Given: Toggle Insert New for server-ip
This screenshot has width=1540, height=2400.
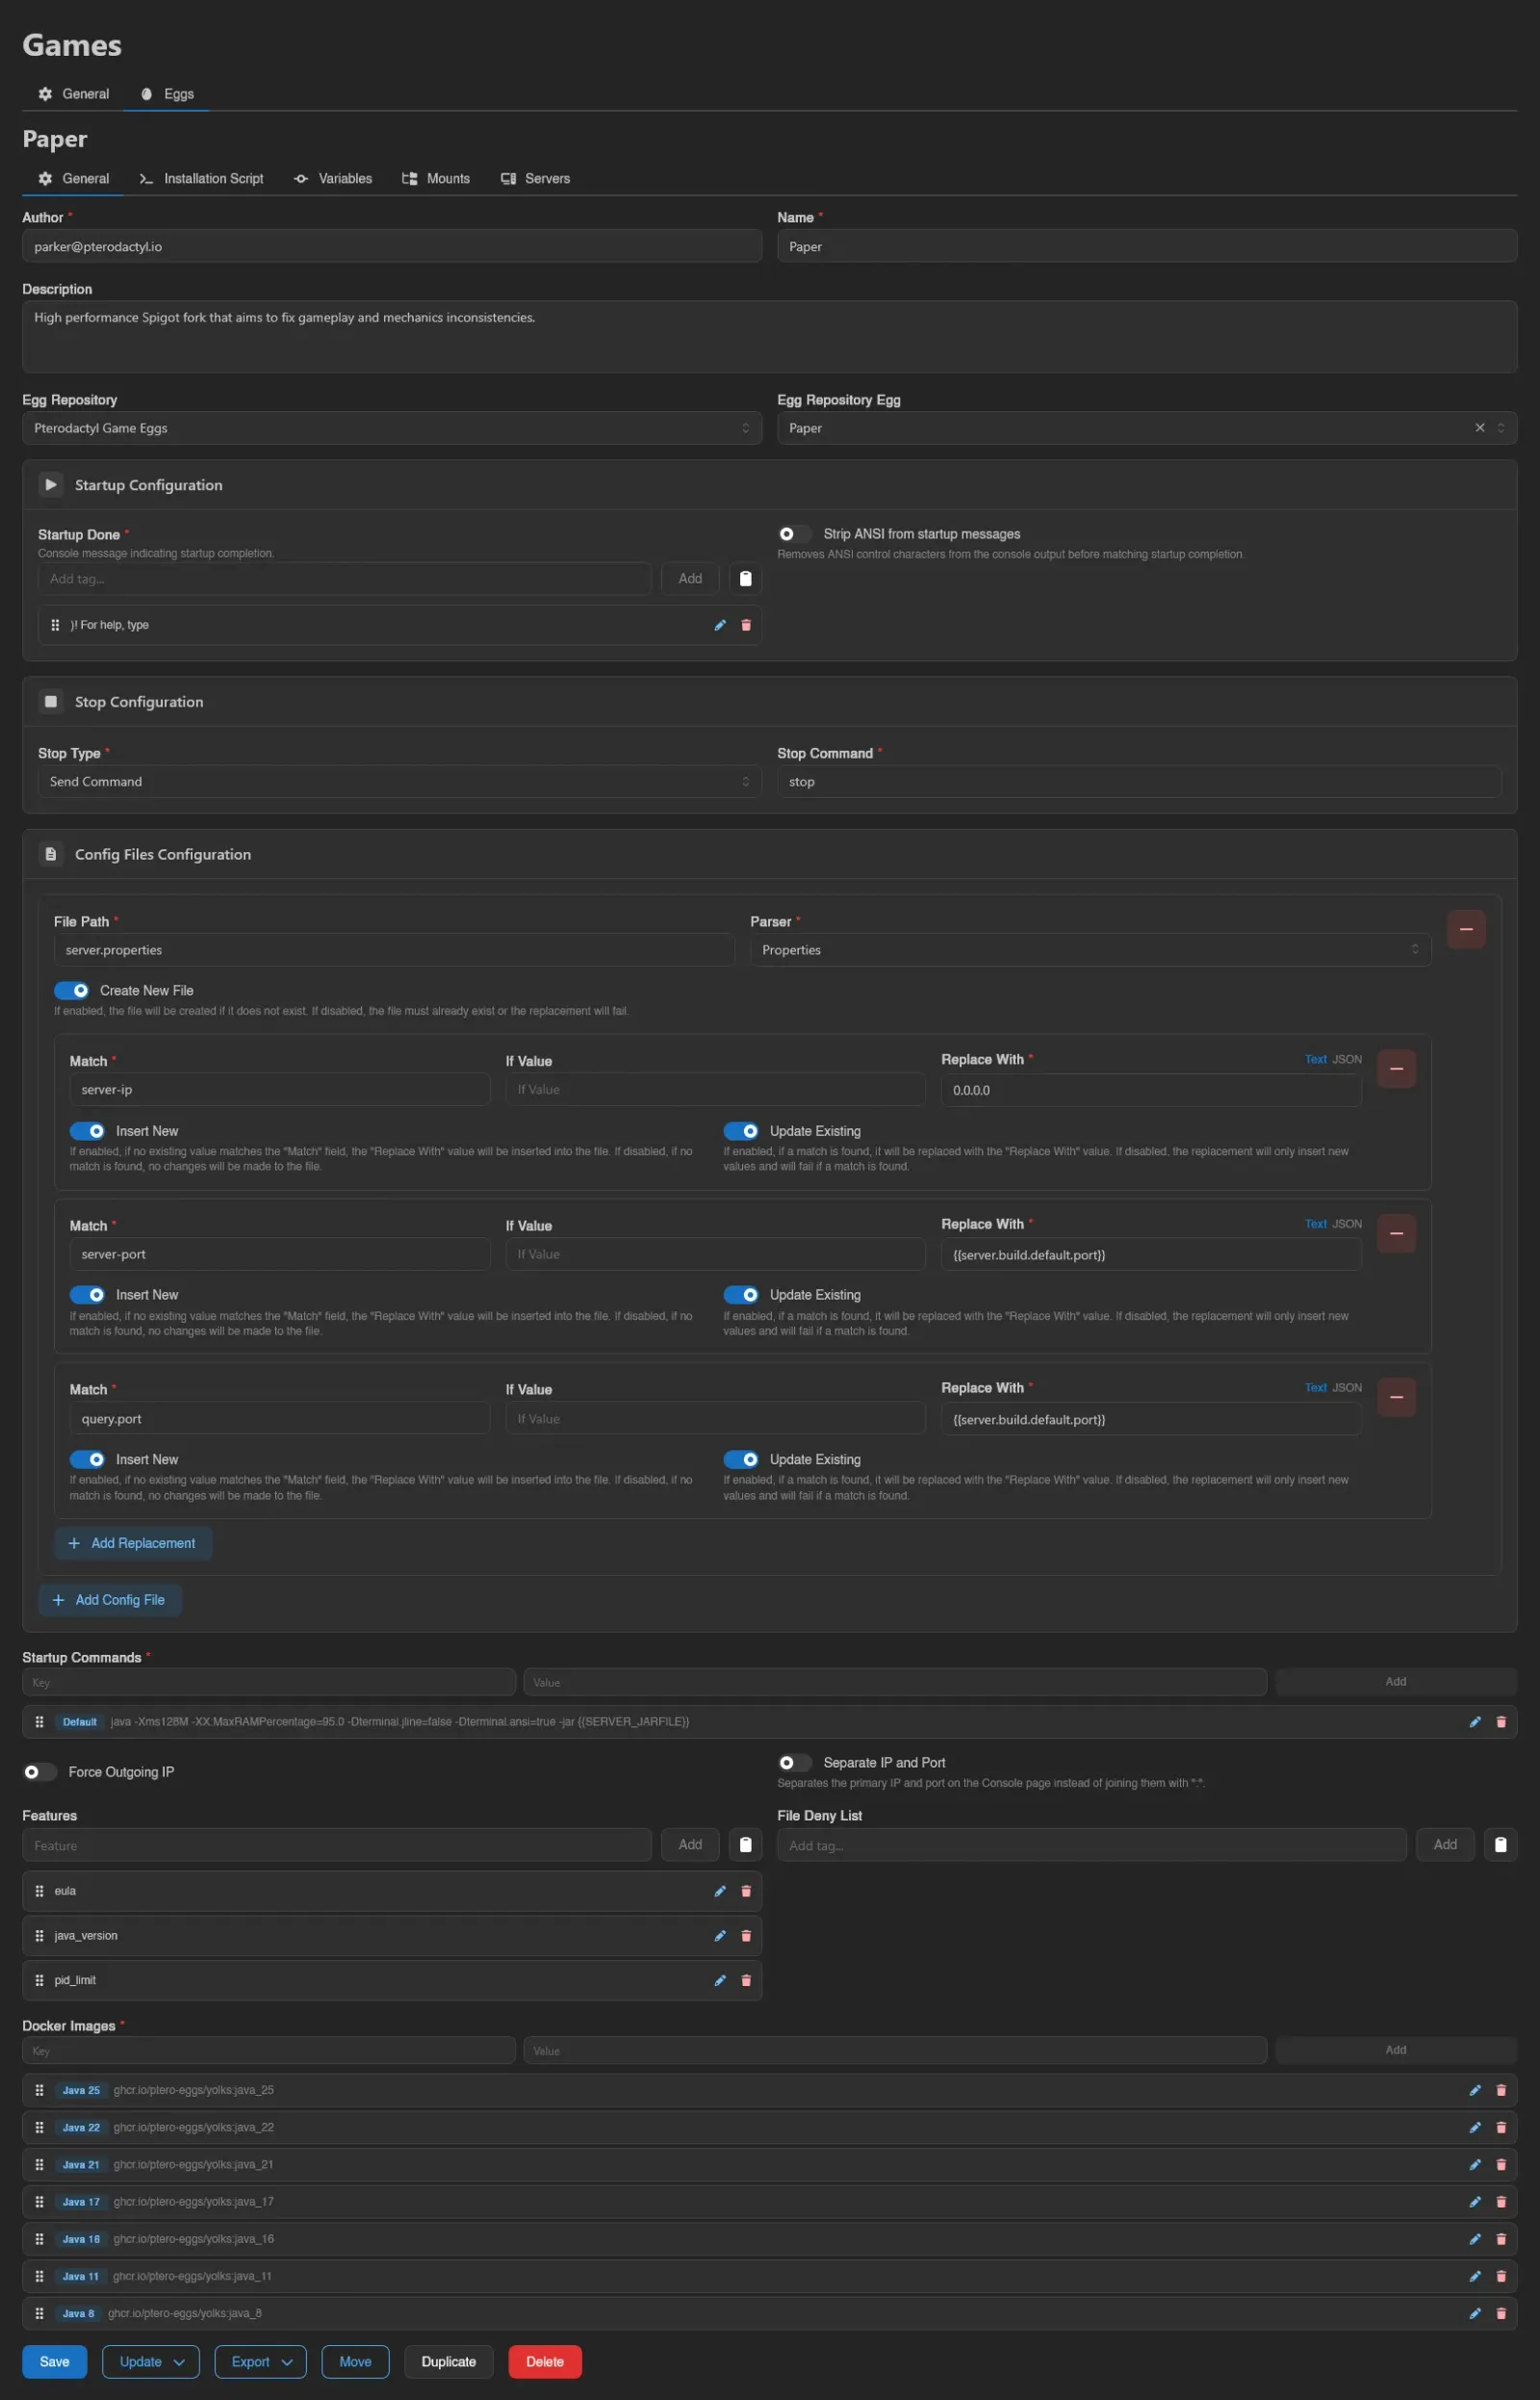Looking at the screenshot, I should (87, 1131).
